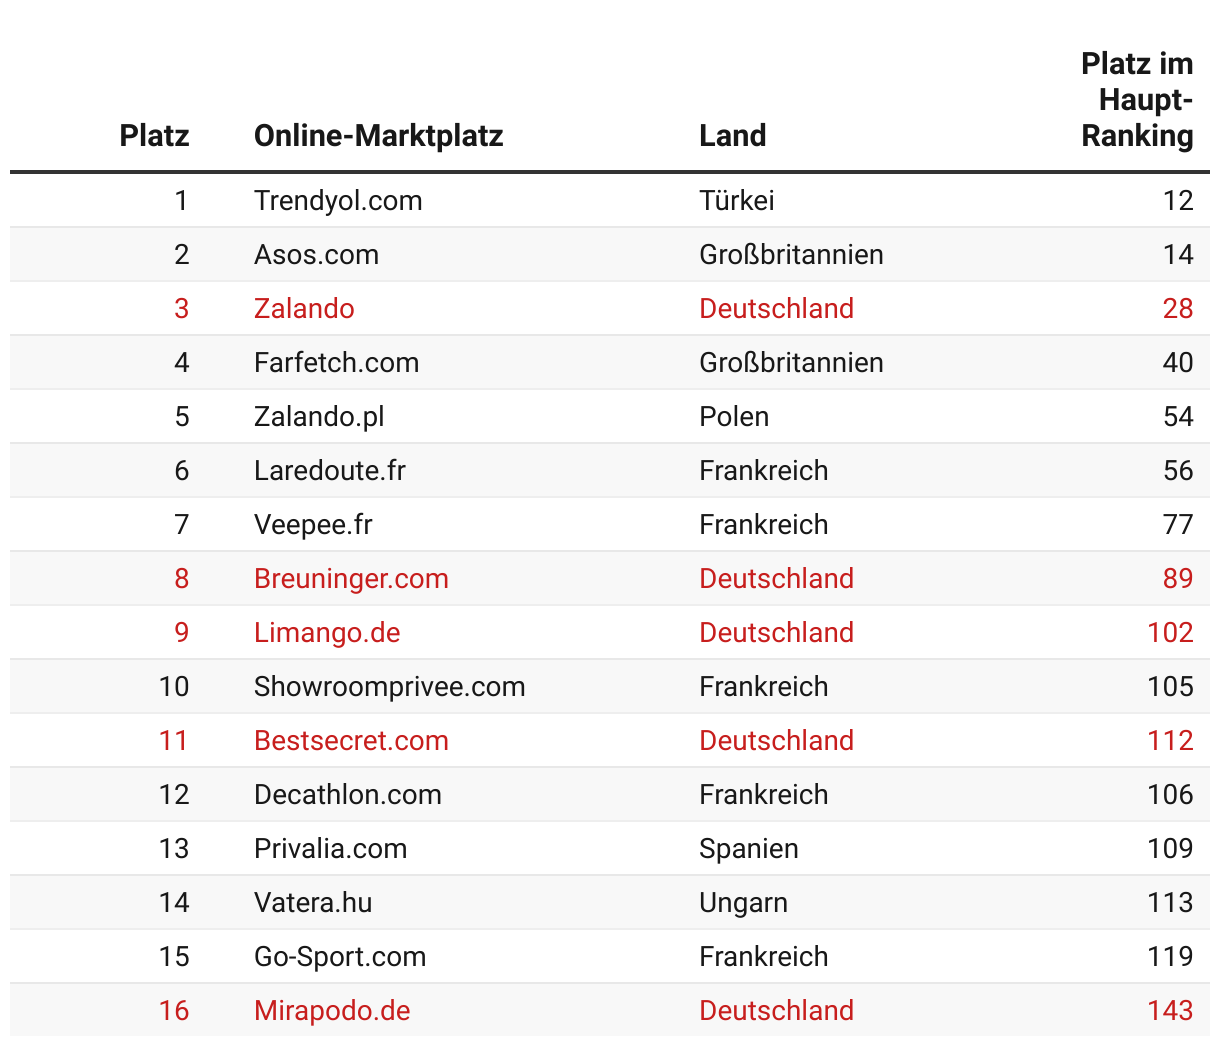Click the Zalando.pl row name
1220x1046 pixels.
click(x=319, y=416)
